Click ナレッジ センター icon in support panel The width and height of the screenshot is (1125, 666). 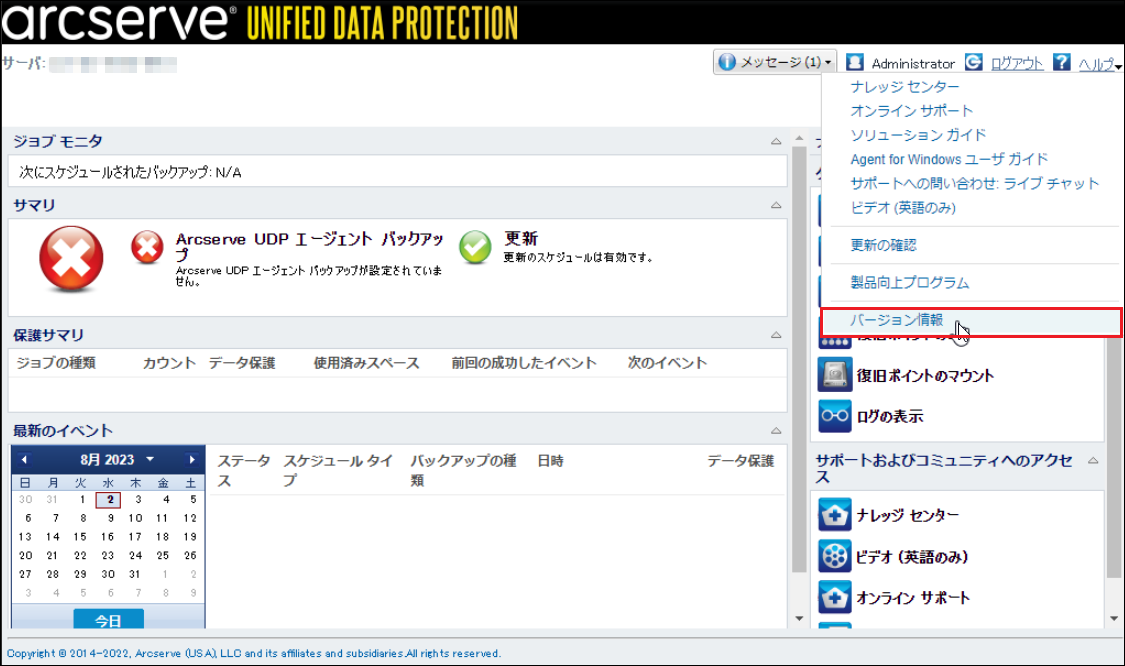tap(835, 515)
